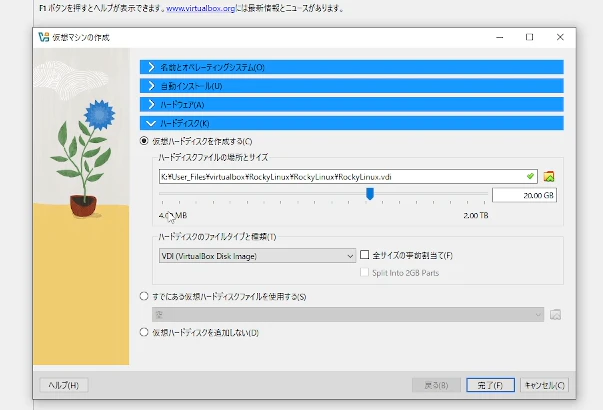Select 仮想ハードディスクを追加しない(D) option
Image resolution: width=603 pixels, height=410 pixels.
click(144, 332)
